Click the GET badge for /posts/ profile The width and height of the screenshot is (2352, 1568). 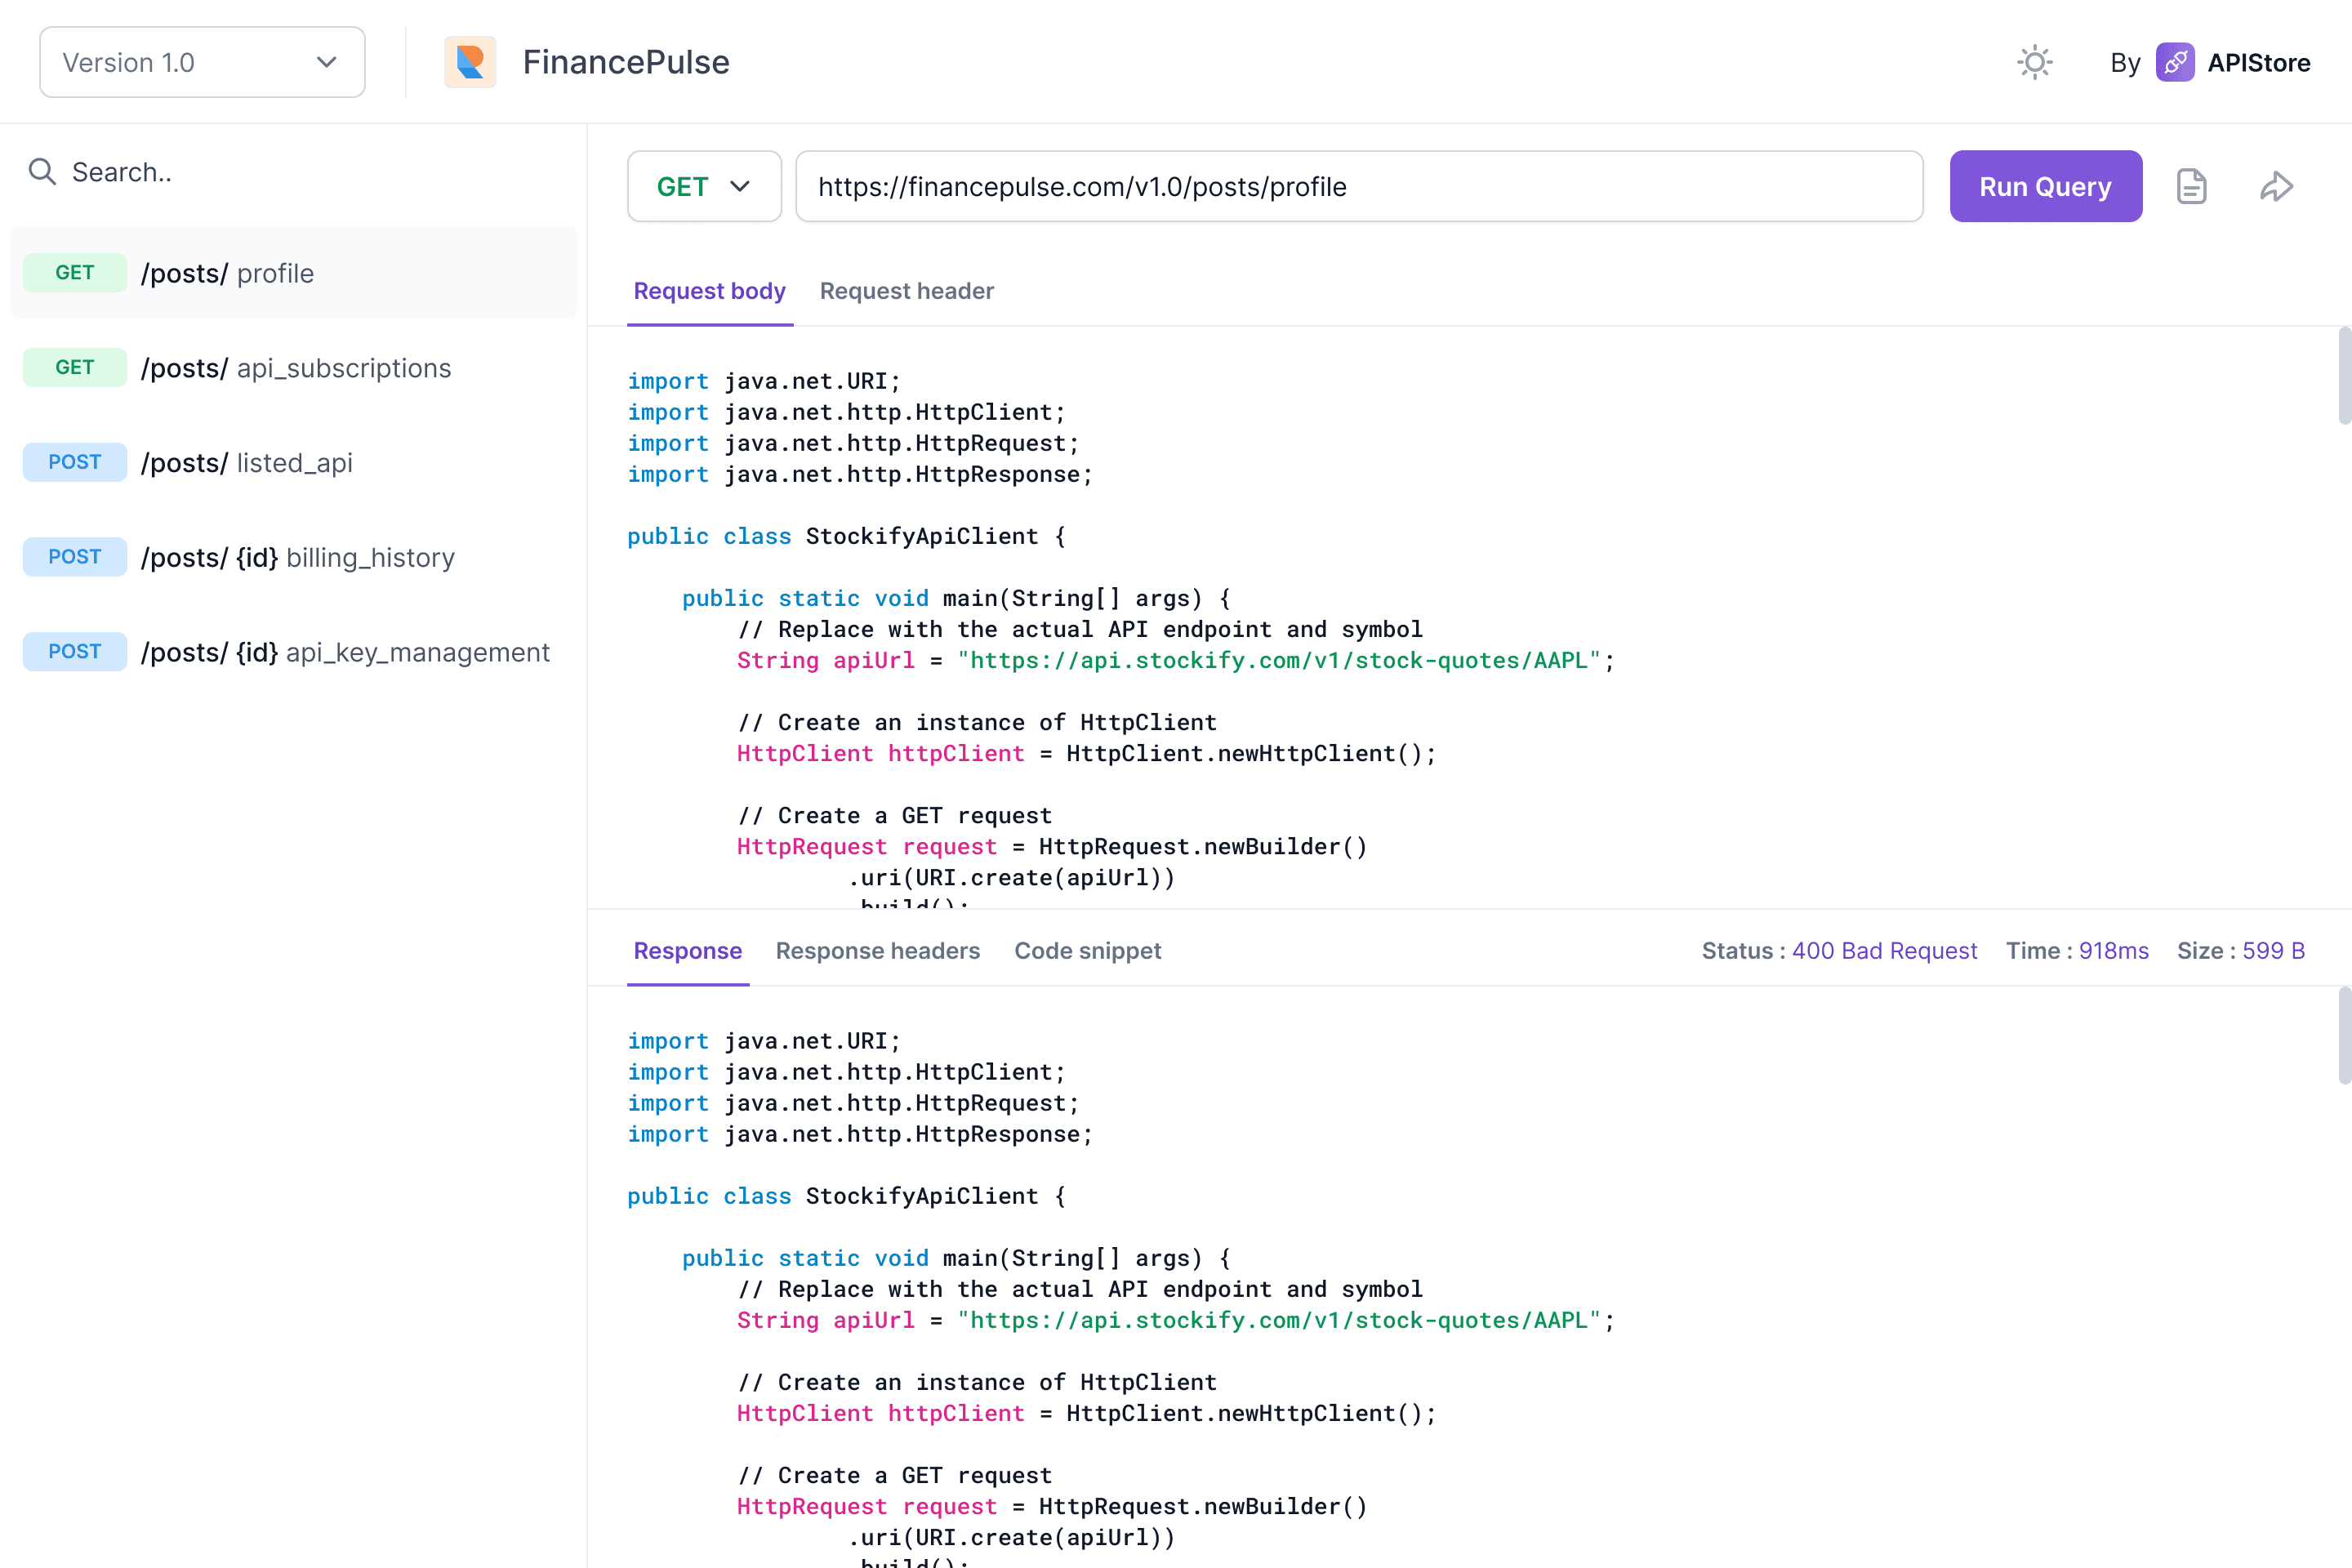click(x=75, y=273)
